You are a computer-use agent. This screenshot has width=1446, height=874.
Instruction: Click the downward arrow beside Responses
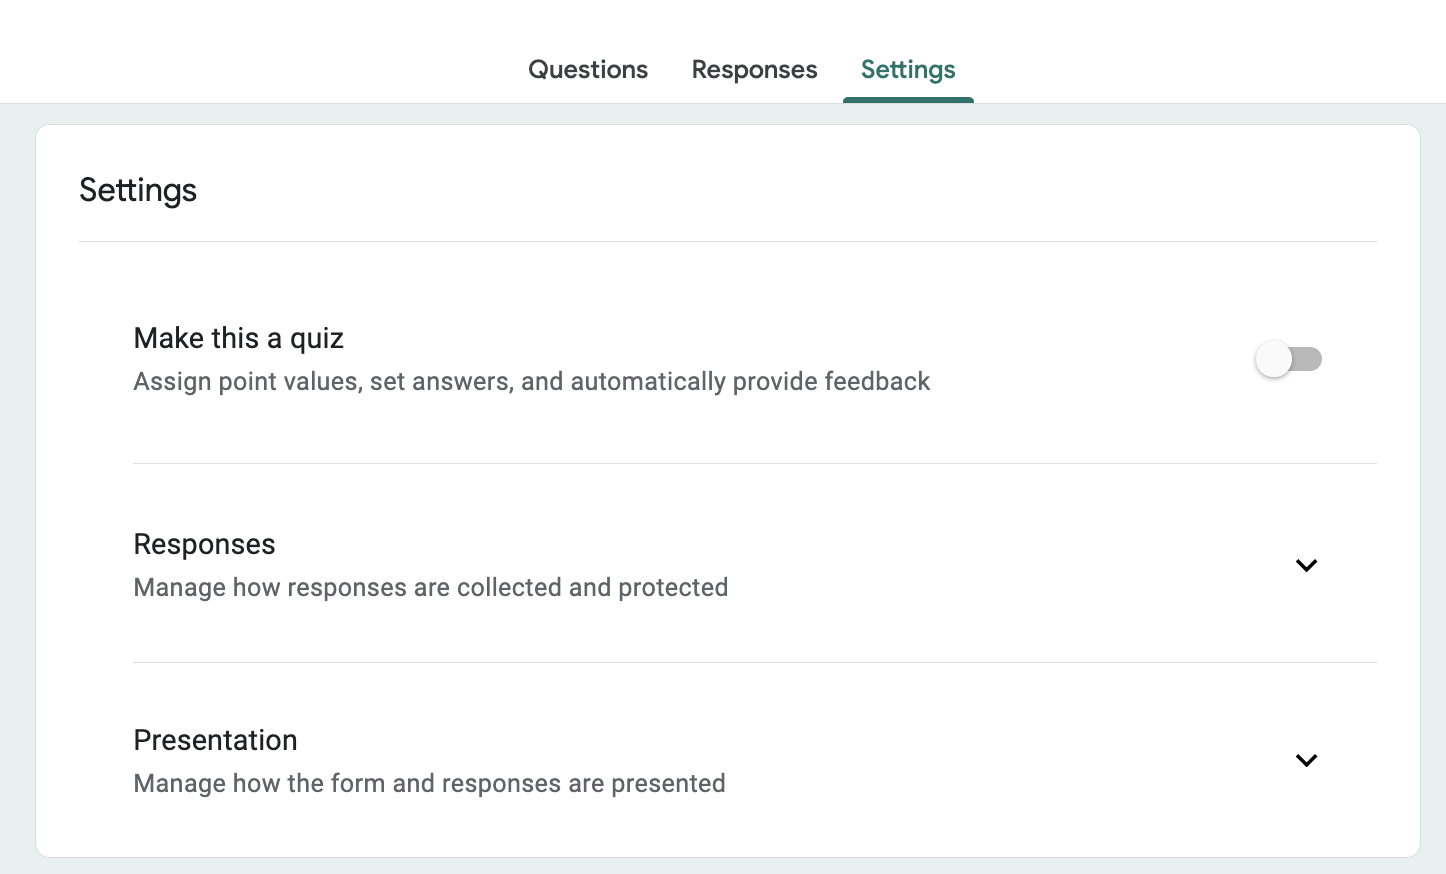1307,565
